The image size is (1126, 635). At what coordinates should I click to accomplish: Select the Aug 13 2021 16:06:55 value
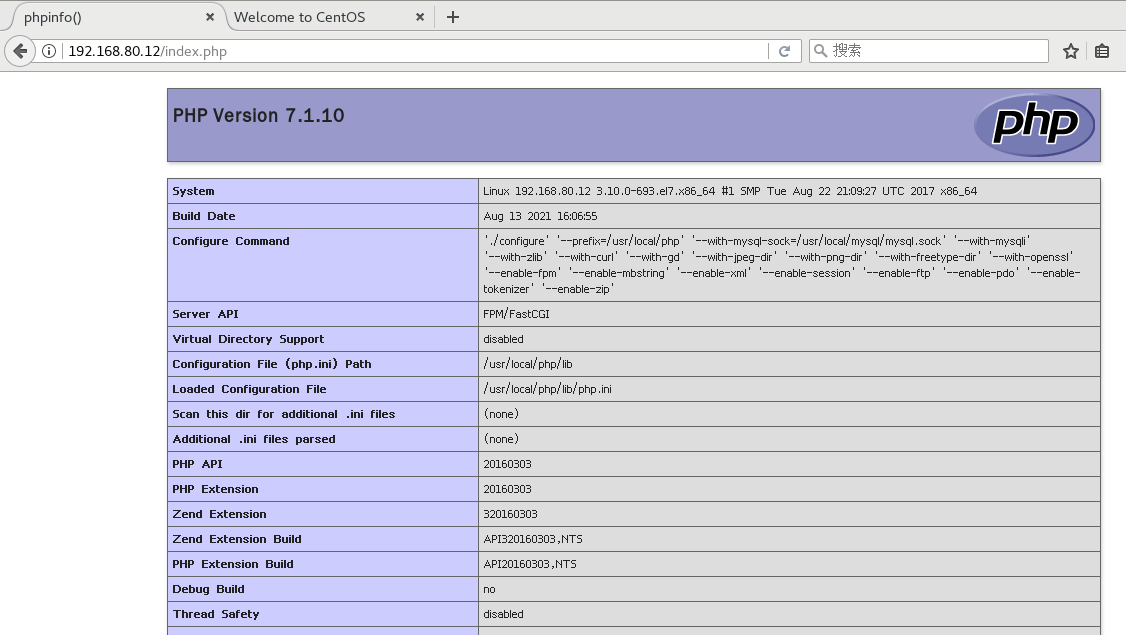tap(540, 216)
